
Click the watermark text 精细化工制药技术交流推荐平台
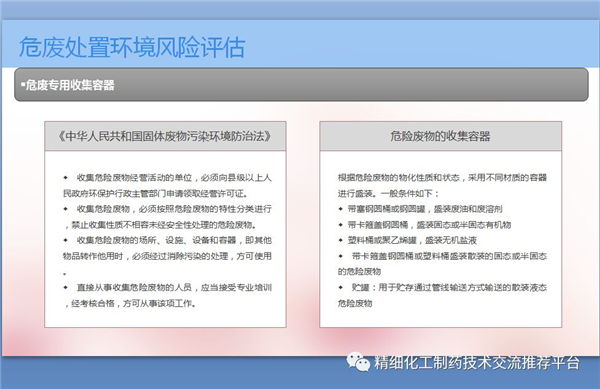[477, 362]
